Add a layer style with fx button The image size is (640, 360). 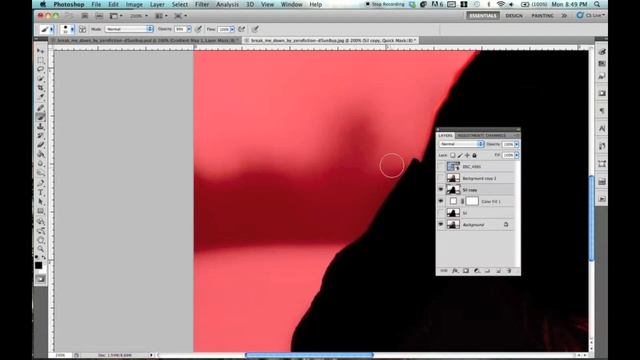tap(455, 271)
